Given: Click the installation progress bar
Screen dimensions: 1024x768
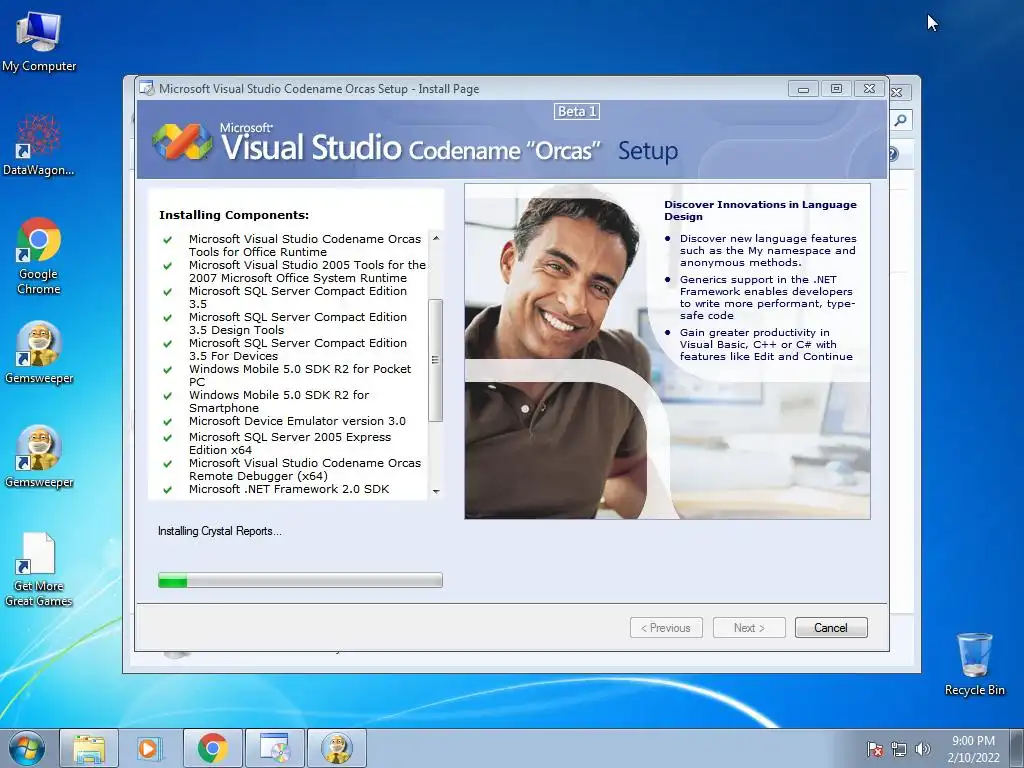Looking at the screenshot, I should 300,580.
